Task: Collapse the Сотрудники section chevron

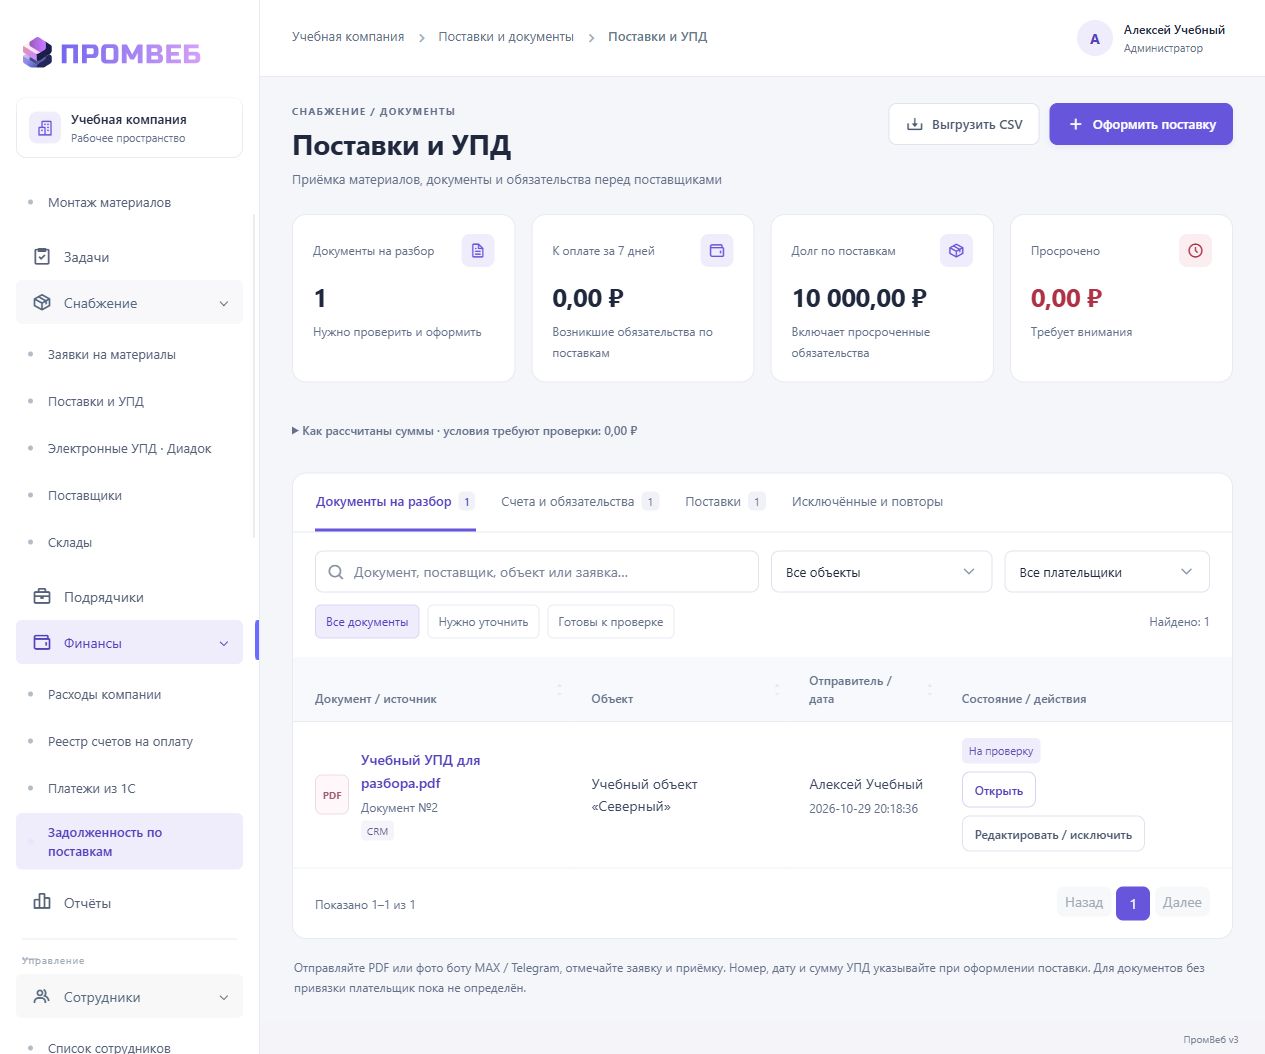Action: pos(224,998)
